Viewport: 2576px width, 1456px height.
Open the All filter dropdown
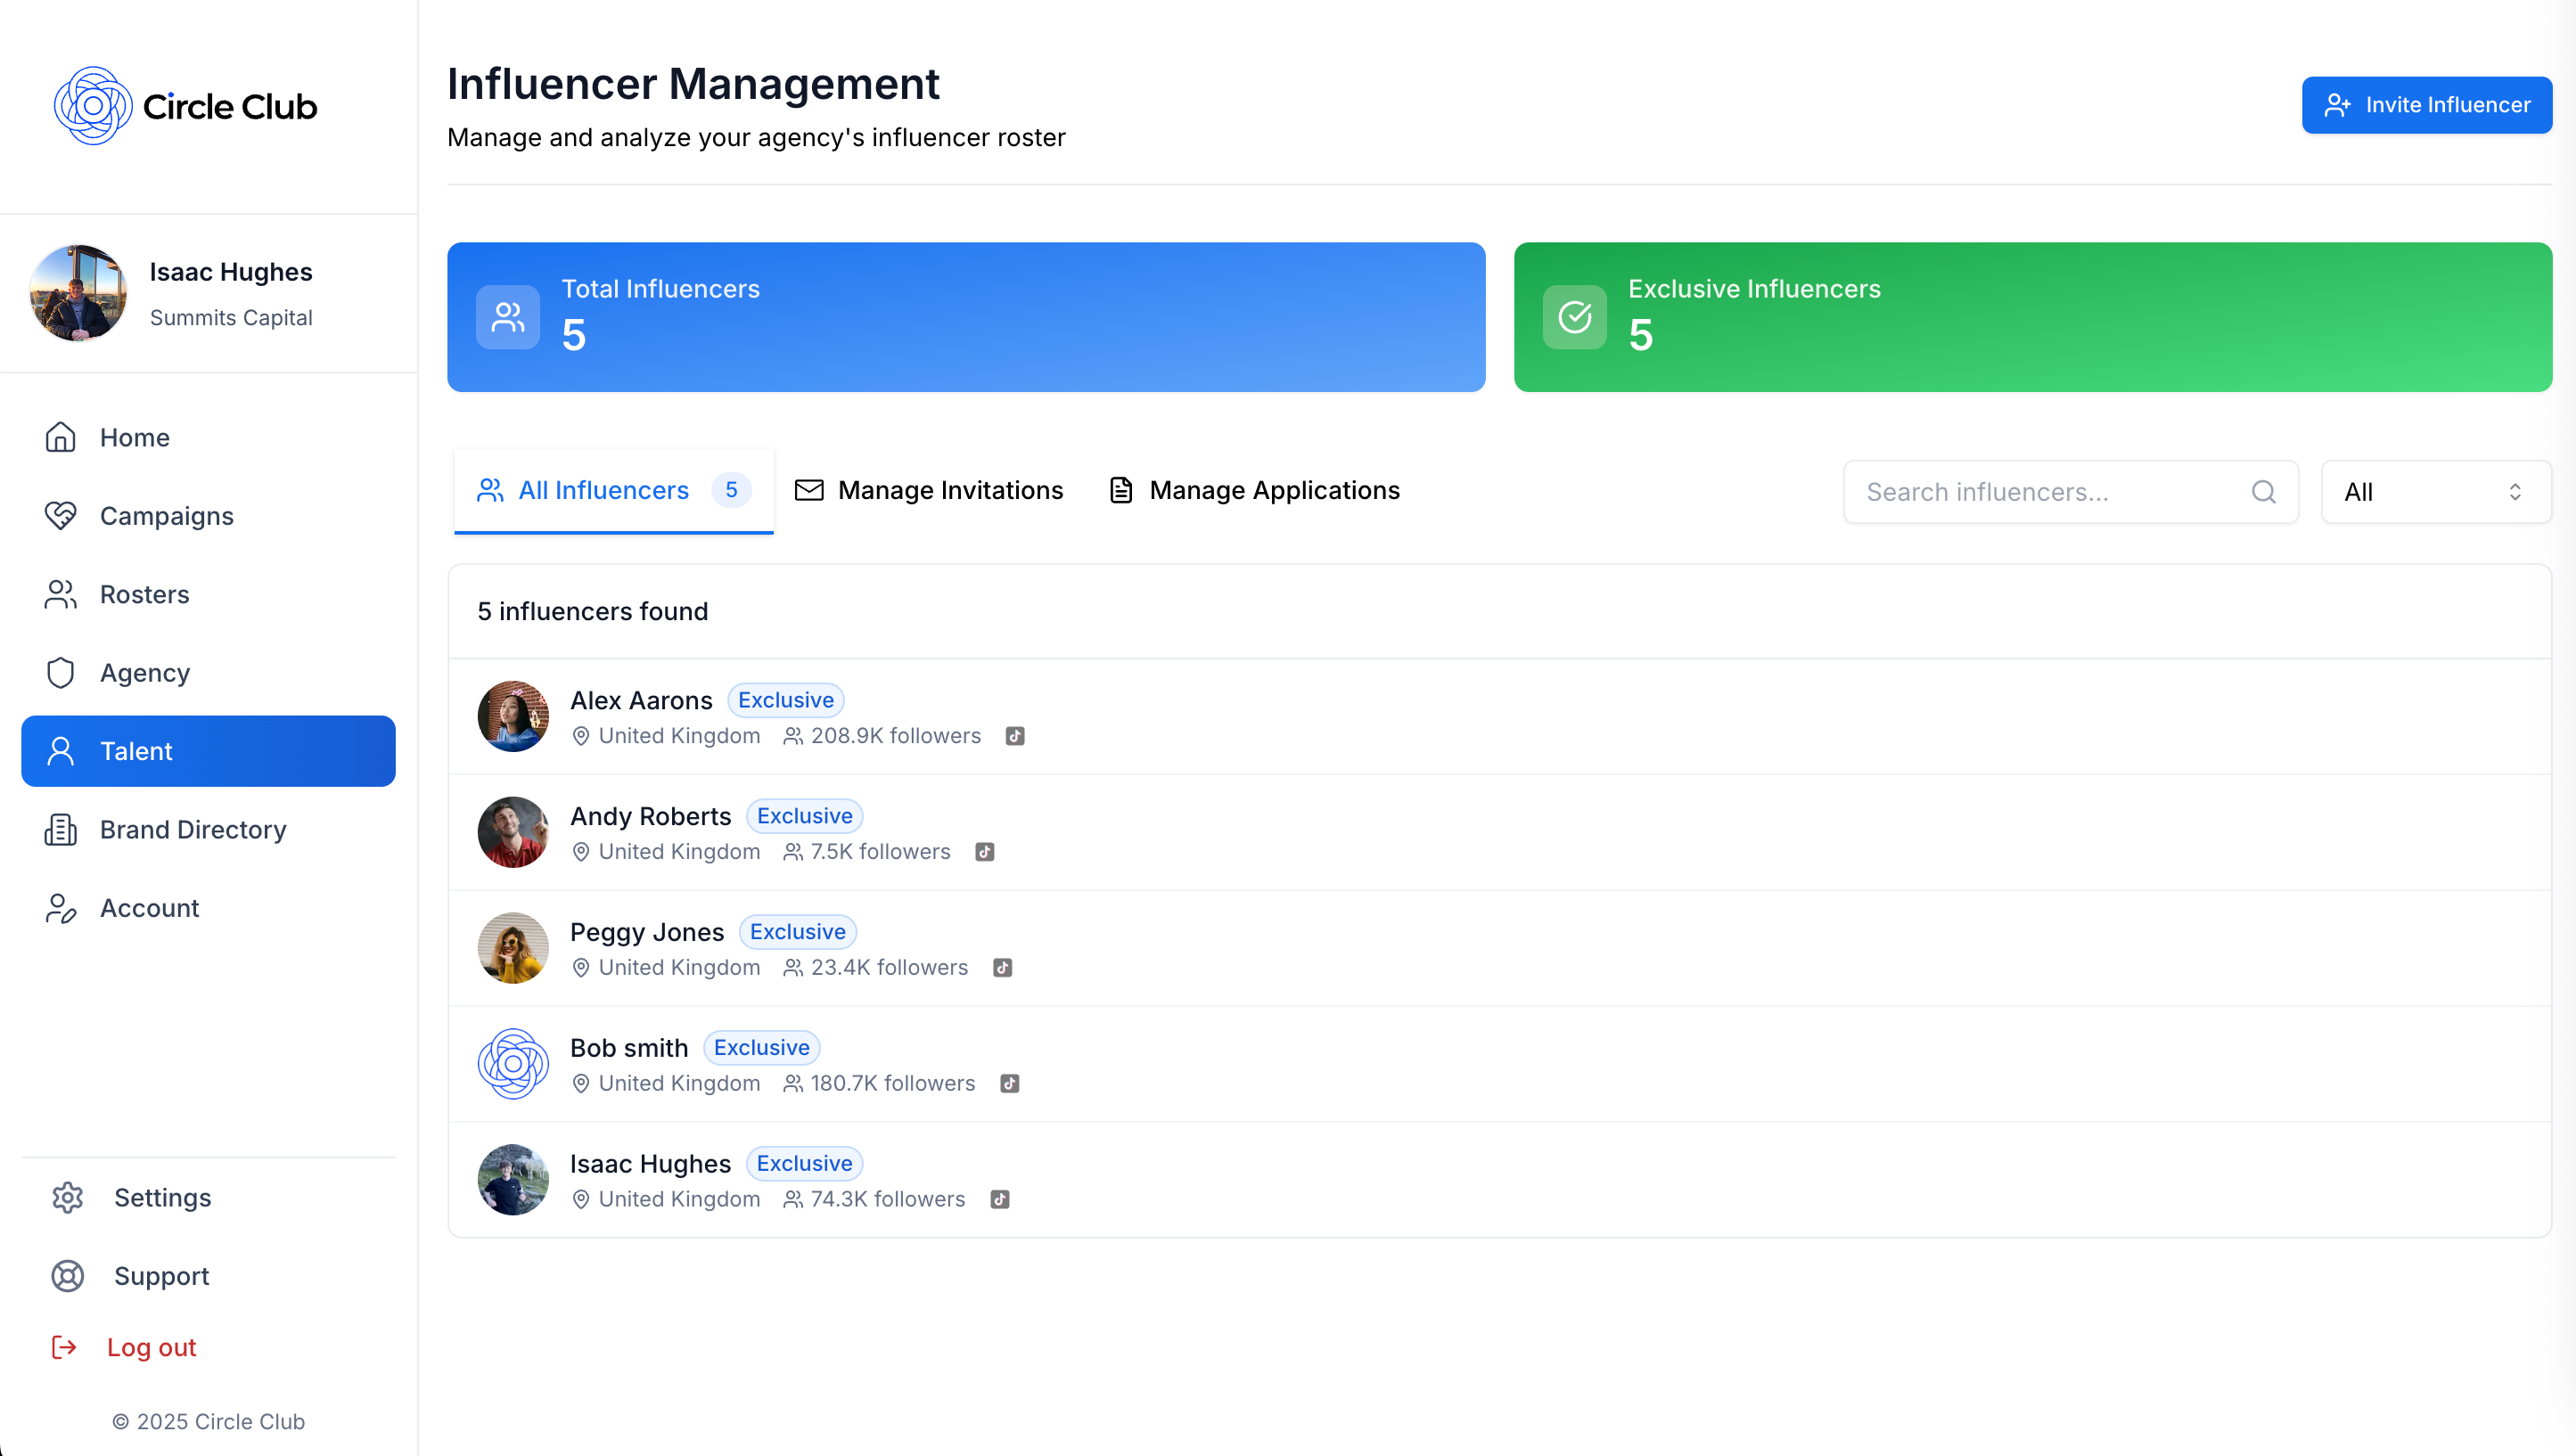coord(2435,492)
